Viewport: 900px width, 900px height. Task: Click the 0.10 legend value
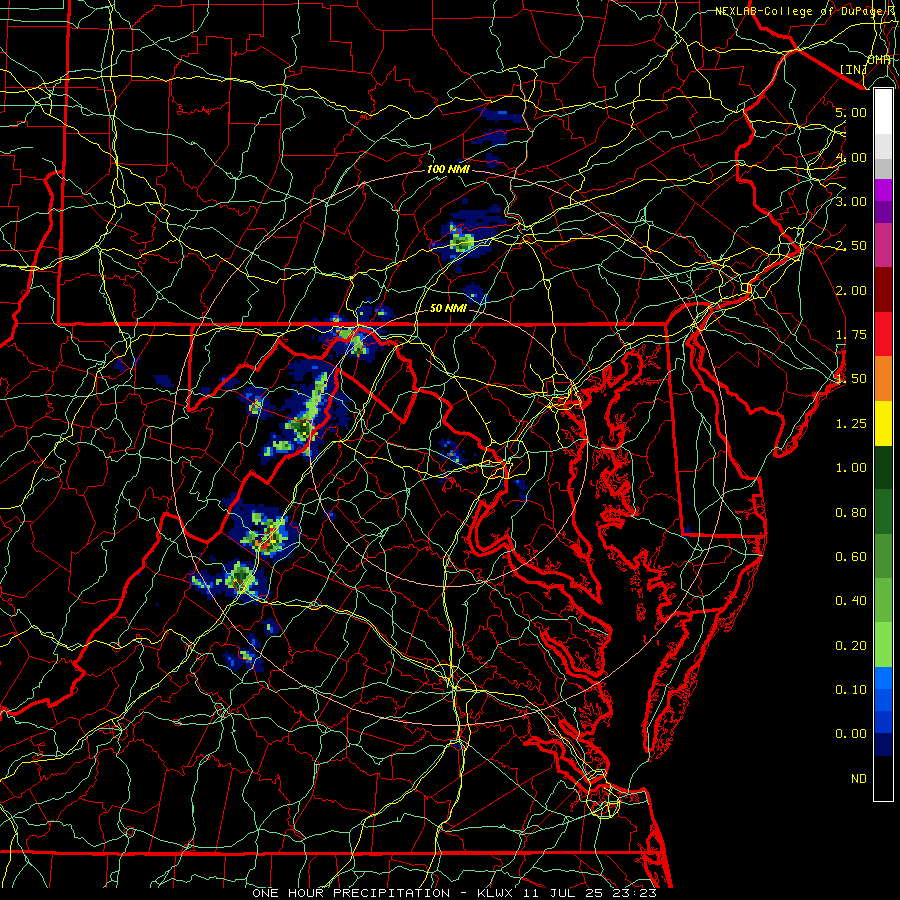851,690
